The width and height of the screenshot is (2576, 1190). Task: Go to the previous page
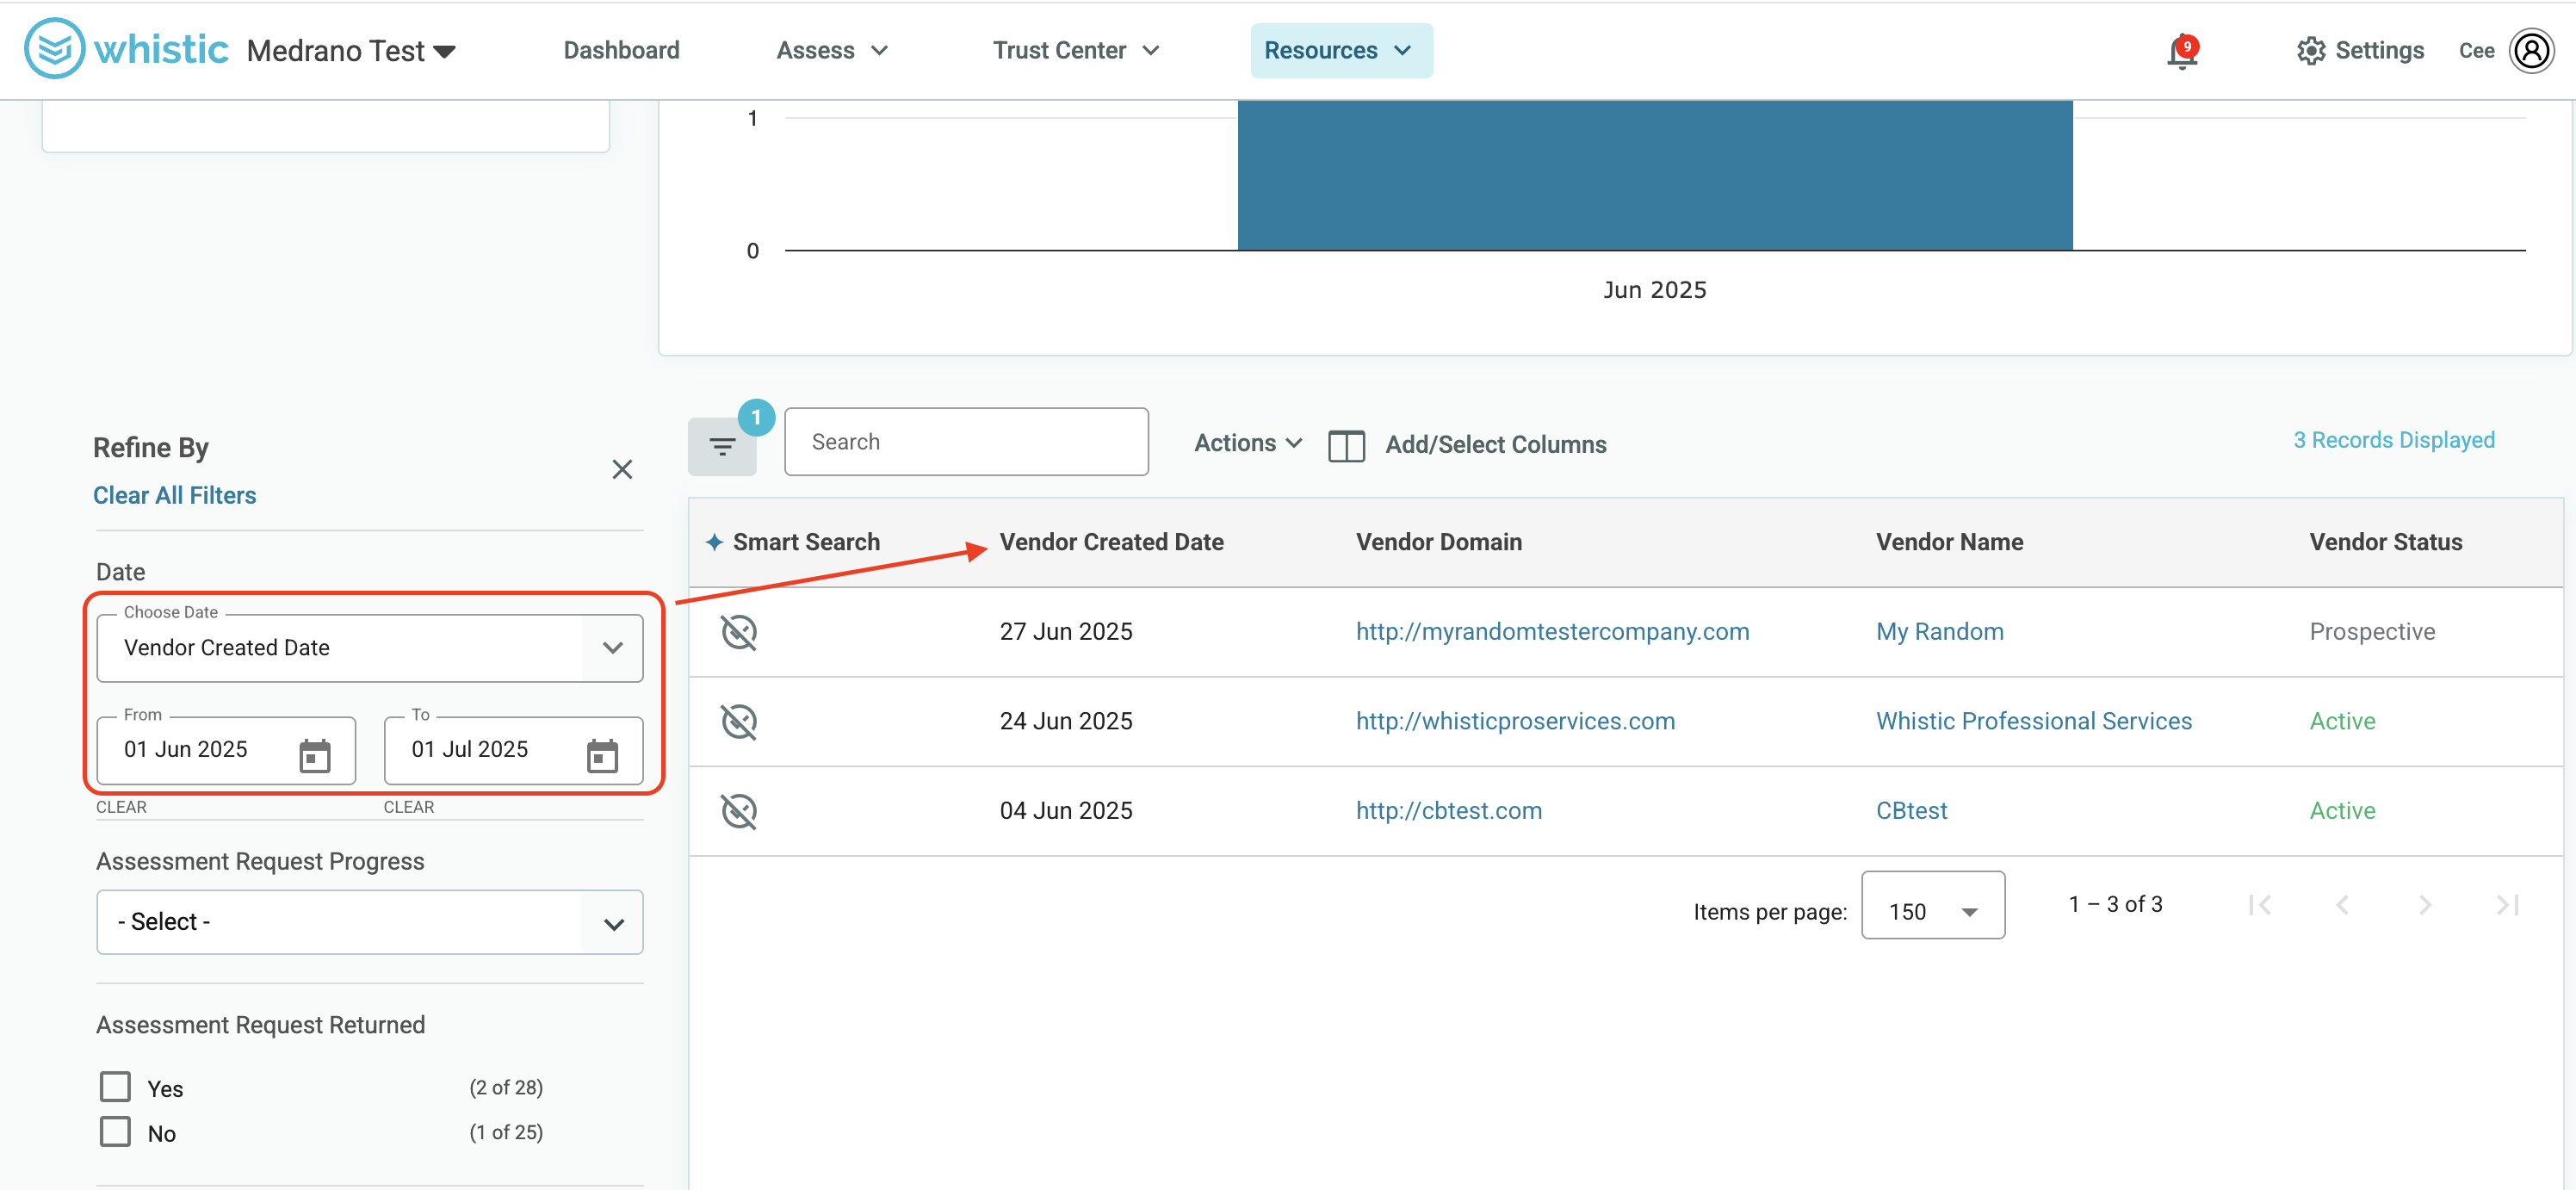point(2342,905)
